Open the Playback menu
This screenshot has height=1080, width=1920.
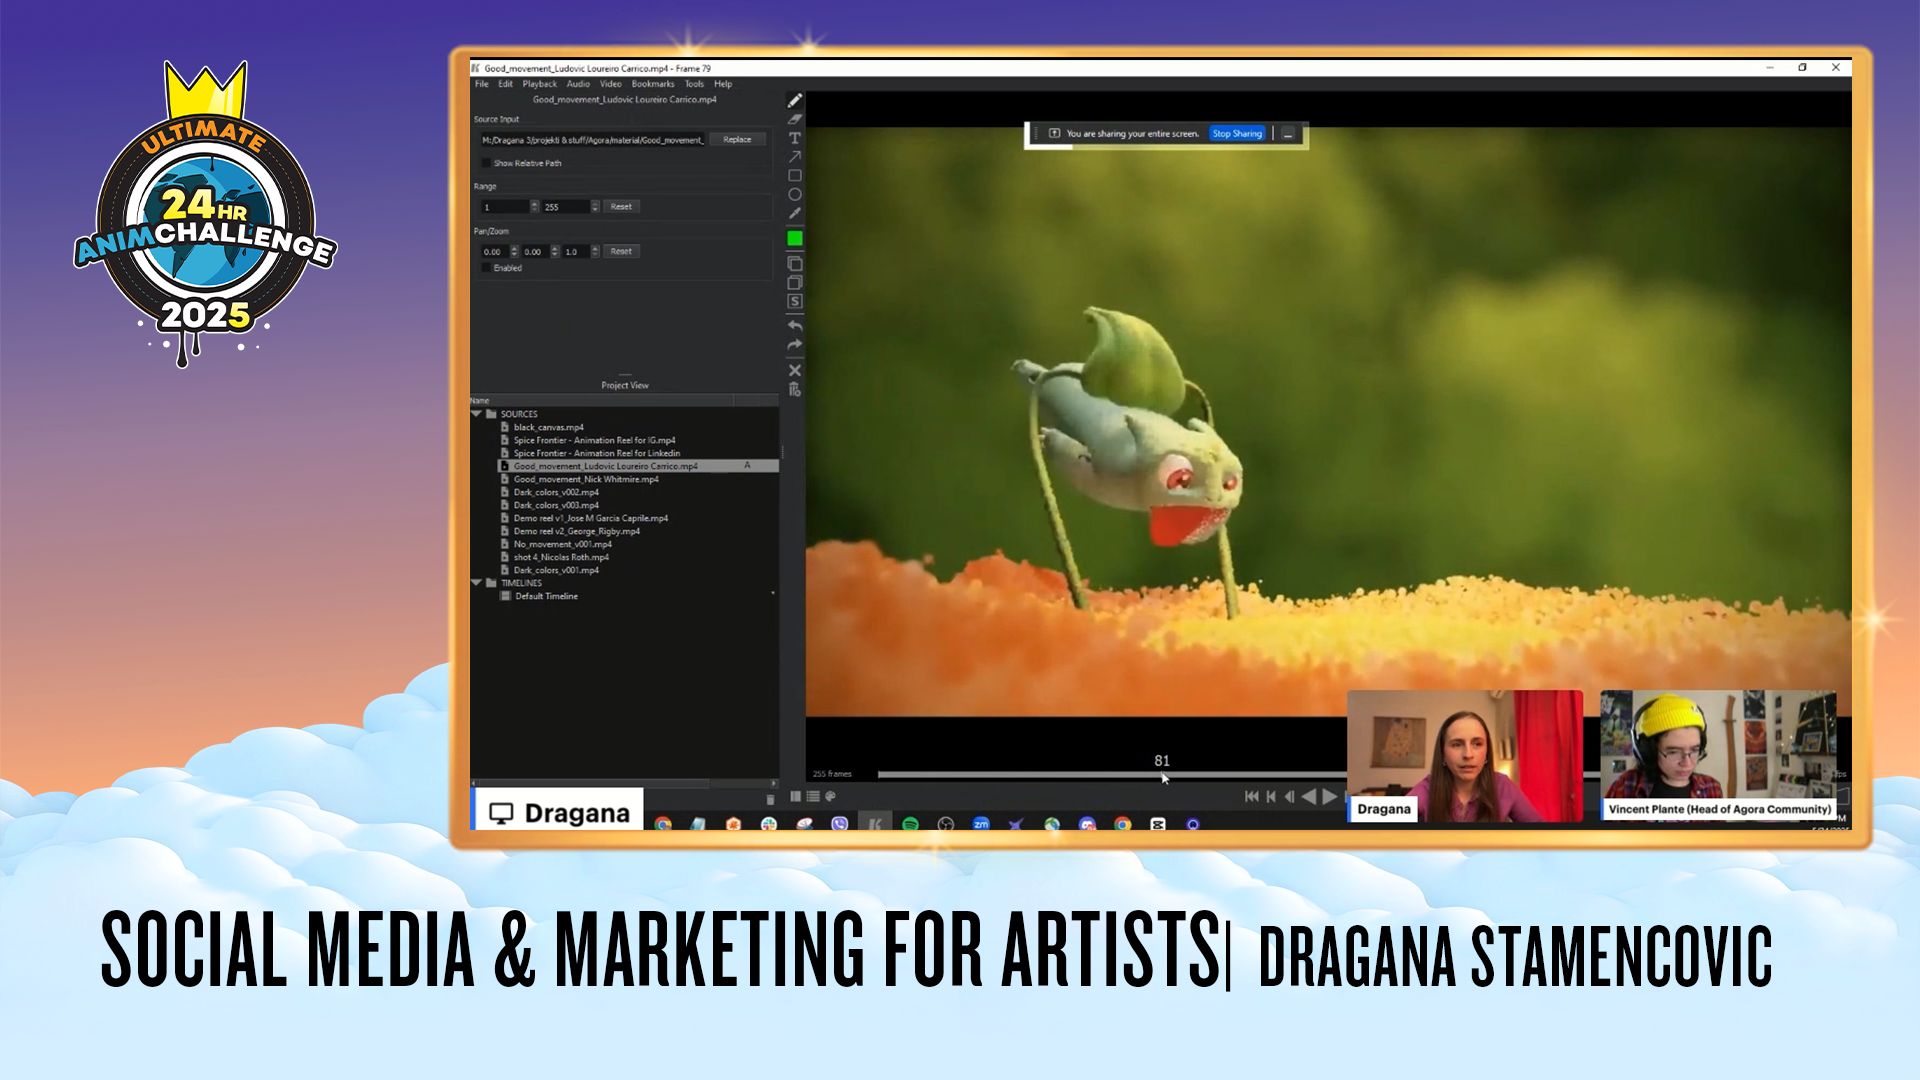click(x=539, y=84)
